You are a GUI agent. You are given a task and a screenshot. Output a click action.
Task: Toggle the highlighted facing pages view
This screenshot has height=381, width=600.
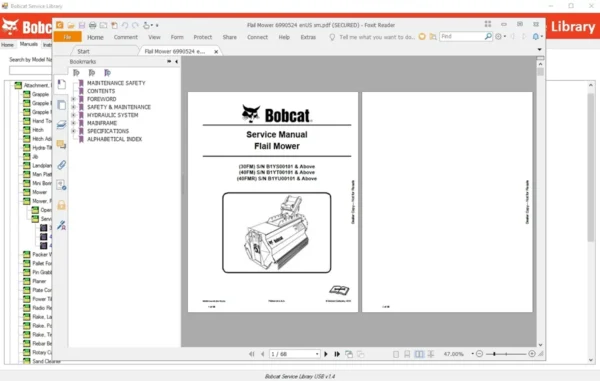[419, 354]
